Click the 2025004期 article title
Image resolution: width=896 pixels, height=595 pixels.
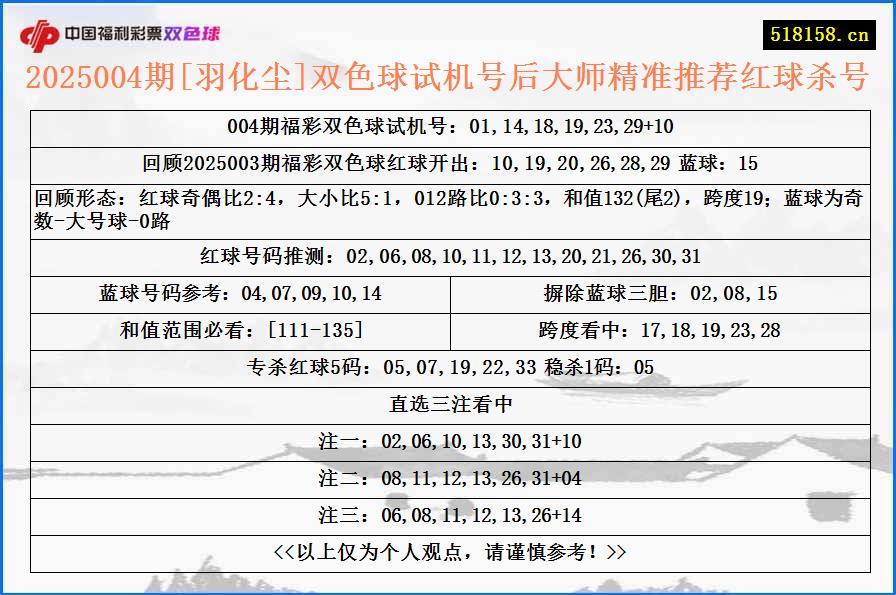pyautogui.click(x=448, y=76)
